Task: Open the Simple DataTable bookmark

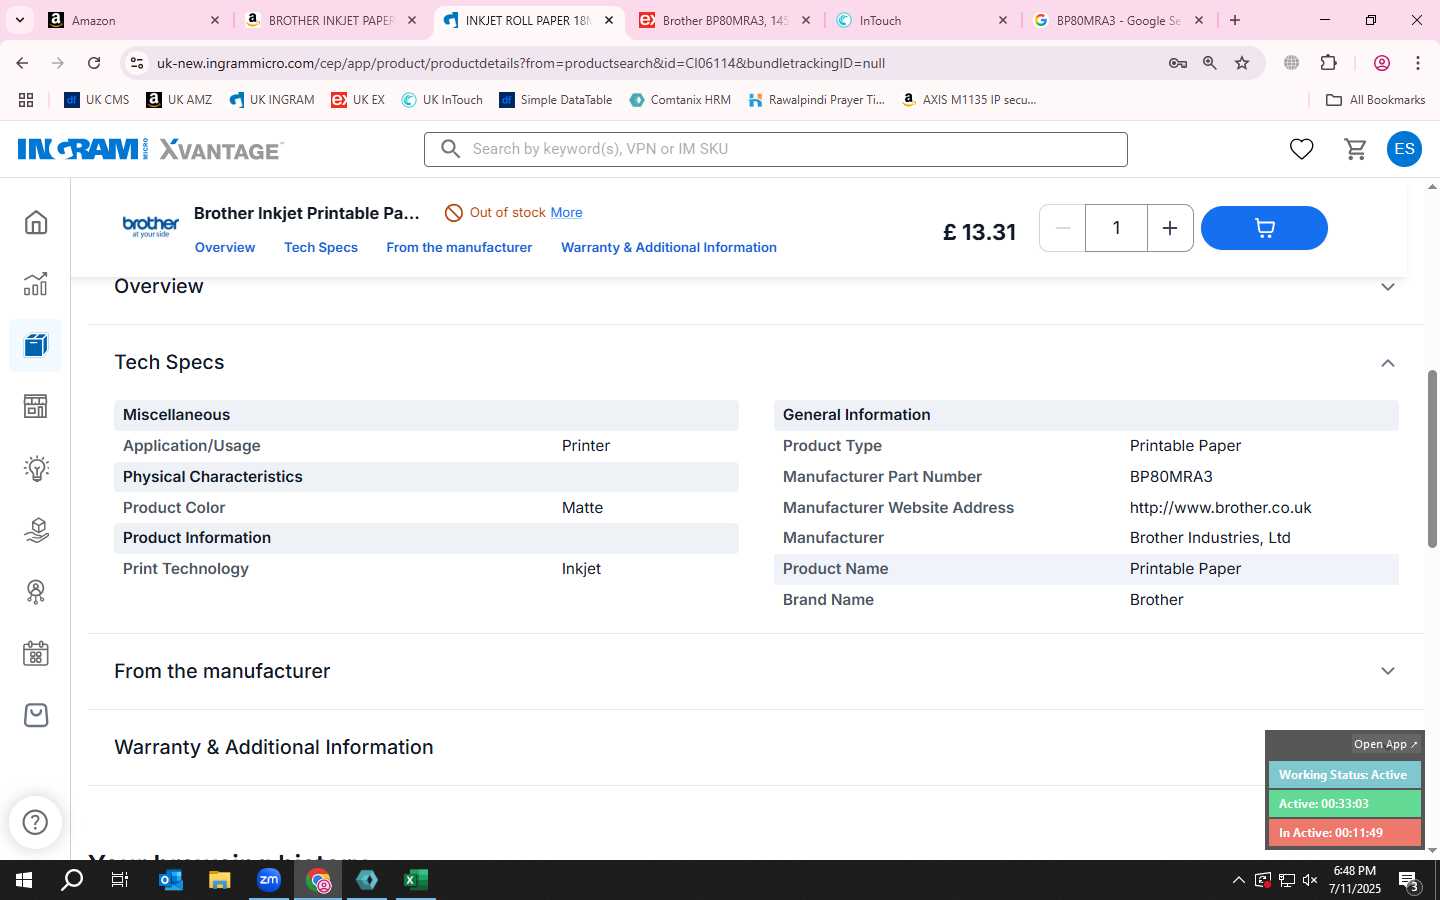Action: [x=556, y=100]
